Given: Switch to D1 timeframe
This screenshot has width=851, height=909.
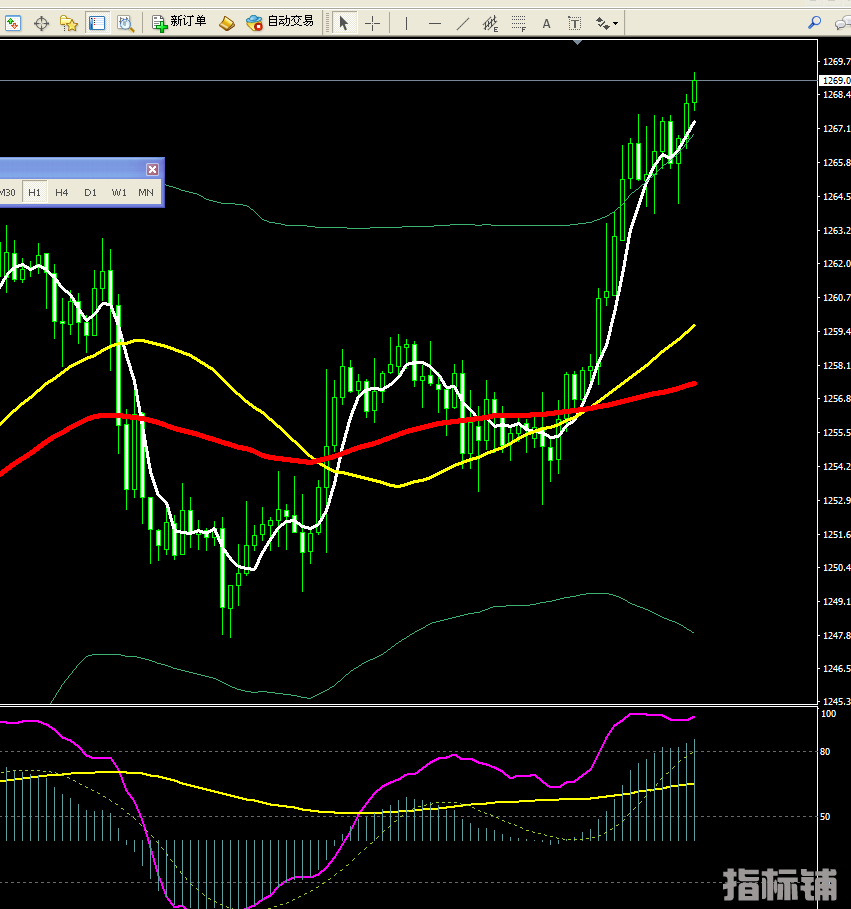Looking at the screenshot, I should tap(90, 192).
